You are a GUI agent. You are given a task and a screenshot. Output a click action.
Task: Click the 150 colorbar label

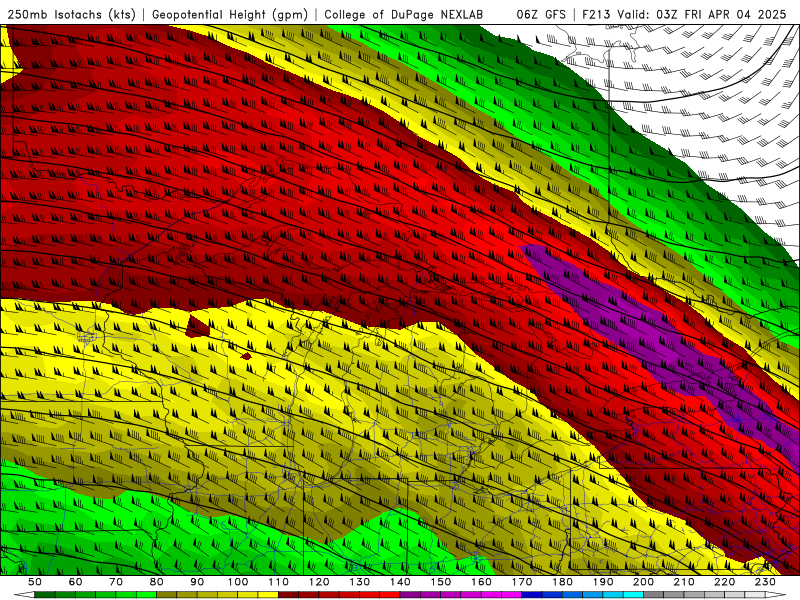pyautogui.click(x=441, y=582)
